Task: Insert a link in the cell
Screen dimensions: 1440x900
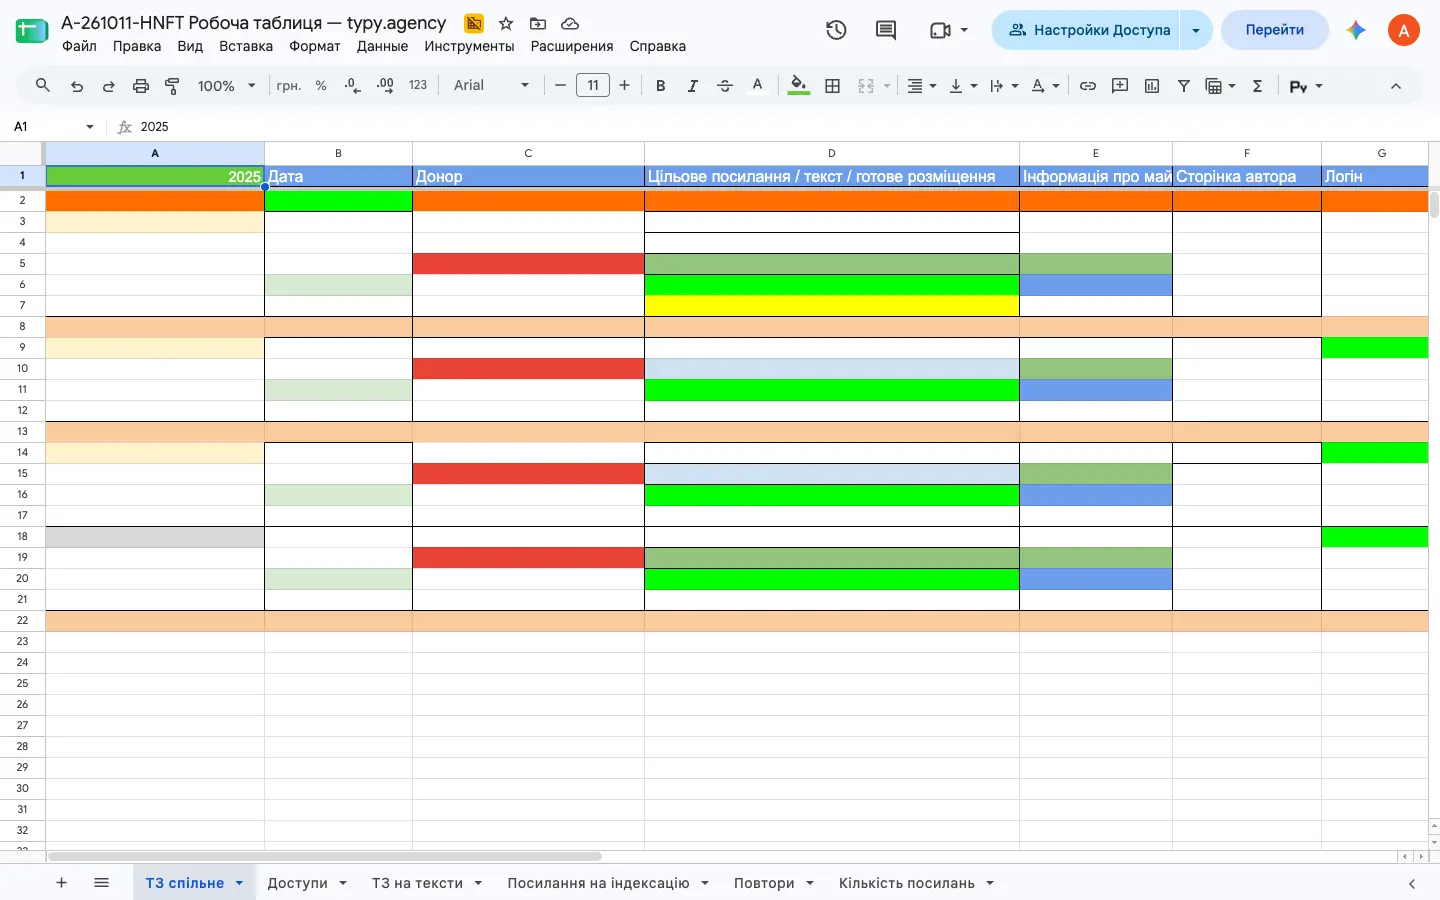Action: (x=1088, y=86)
